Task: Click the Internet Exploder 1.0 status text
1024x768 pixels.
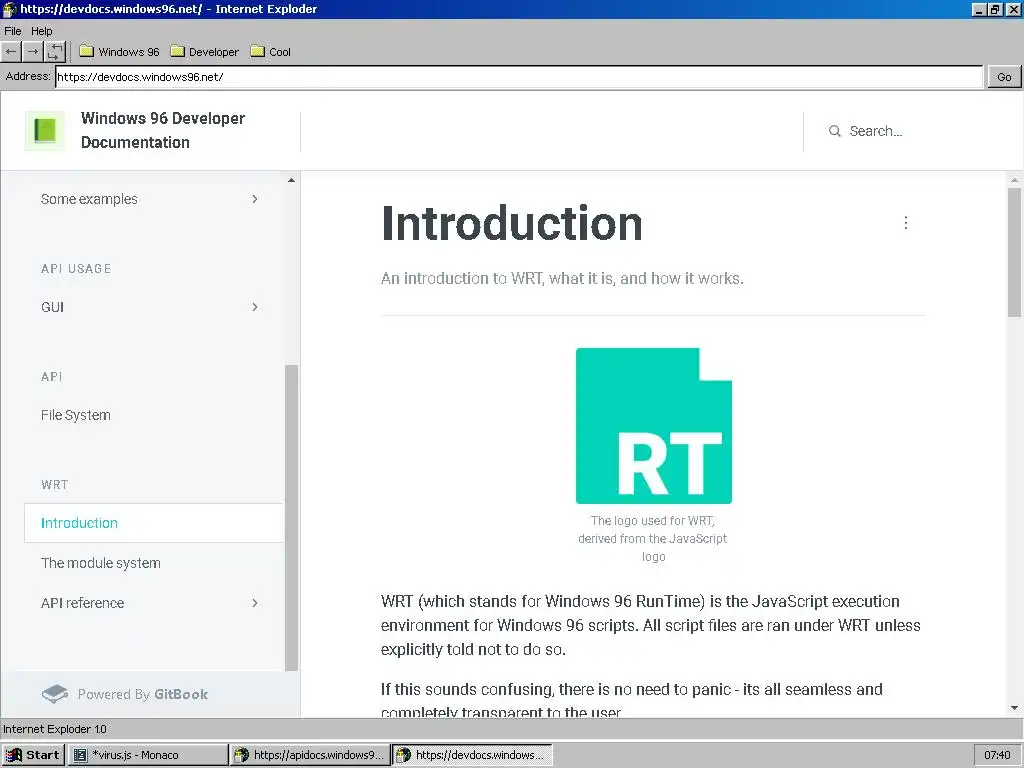Action: point(55,729)
